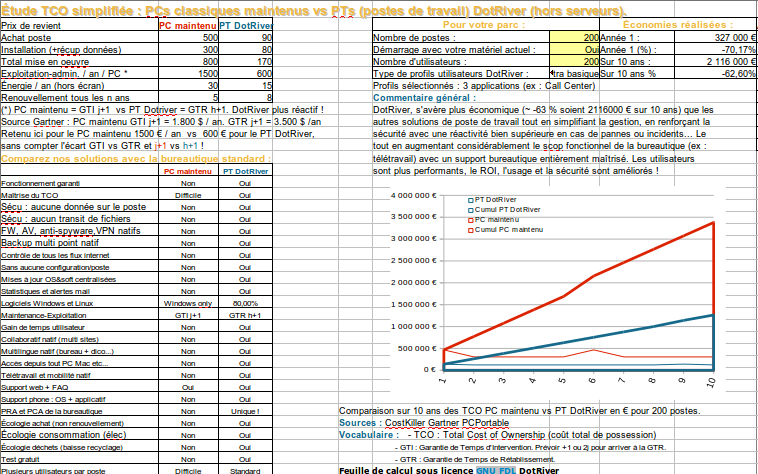Click the '4 000 000 €' chart axis label
This screenshot has height=474, width=758.
(x=413, y=196)
